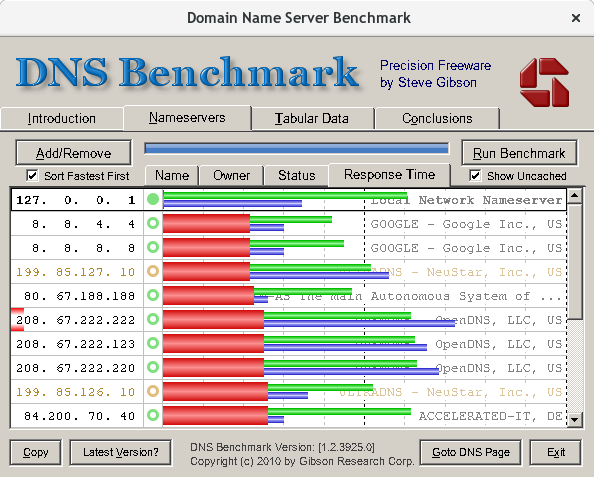Click the benchmark progress bar
This screenshot has width=594, height=477.
[x=297, y=148]
